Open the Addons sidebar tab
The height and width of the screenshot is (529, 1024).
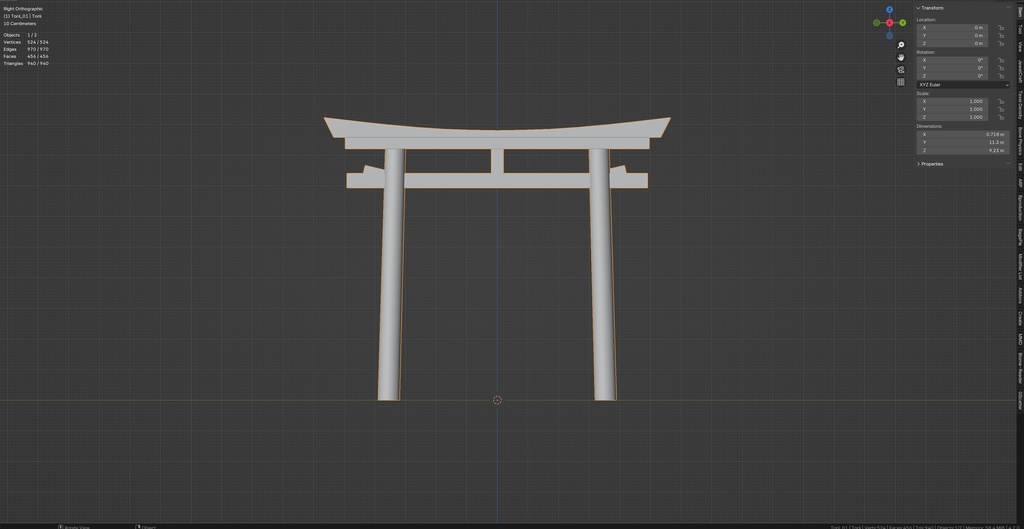coord(1020,295)
